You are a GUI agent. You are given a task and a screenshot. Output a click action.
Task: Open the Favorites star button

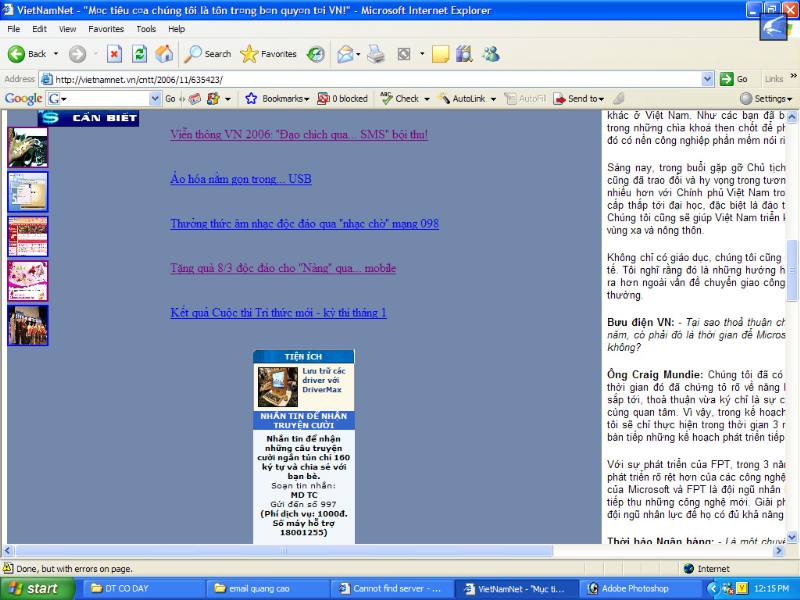(268, 54)
